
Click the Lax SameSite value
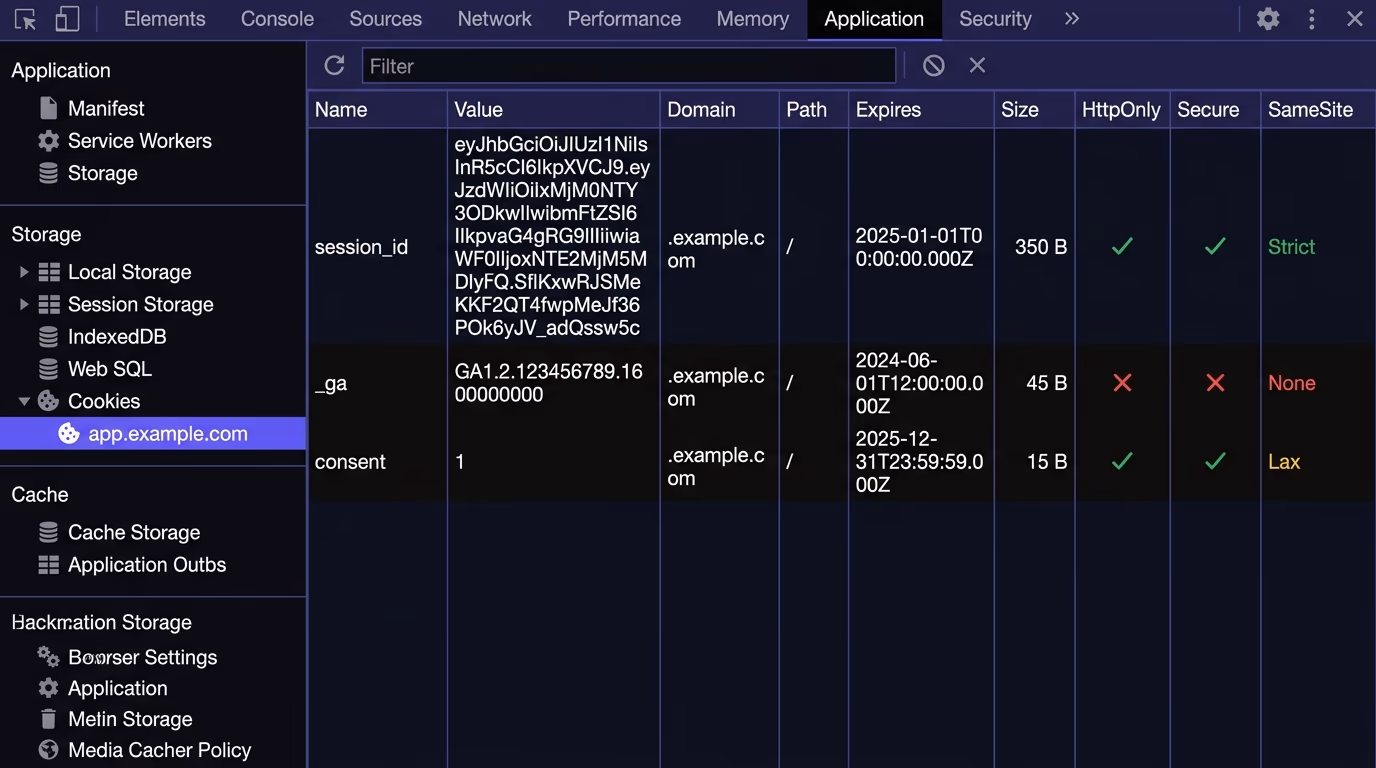point(1284,462)
